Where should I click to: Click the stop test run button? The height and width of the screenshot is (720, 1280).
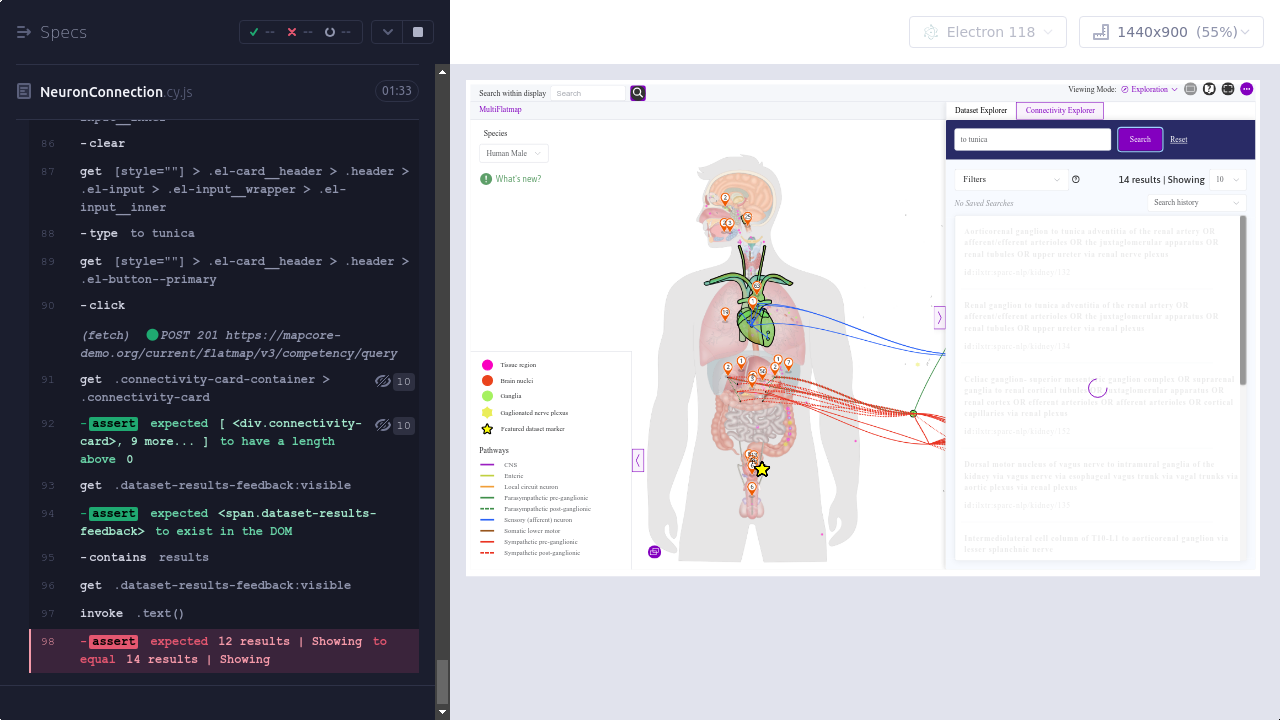(x=418, y=32)
